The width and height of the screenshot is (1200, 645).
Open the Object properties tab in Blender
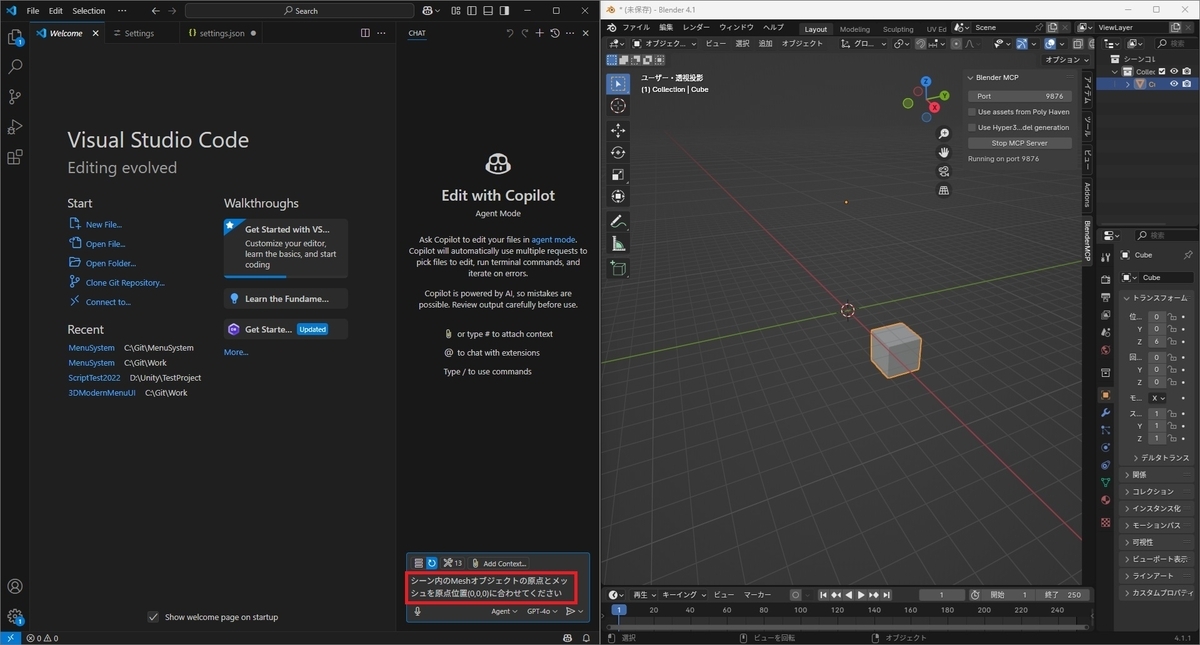(1105, 394)
